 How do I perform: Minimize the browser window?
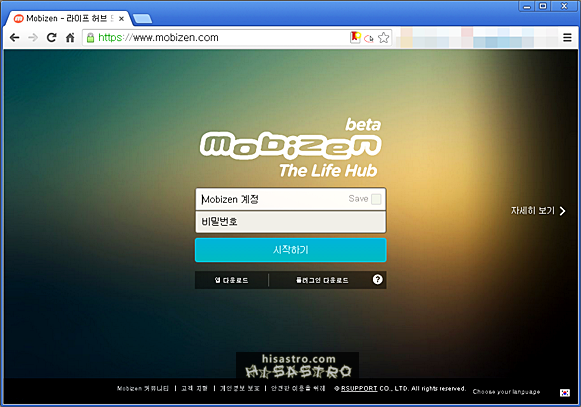(x=527, y=6)
